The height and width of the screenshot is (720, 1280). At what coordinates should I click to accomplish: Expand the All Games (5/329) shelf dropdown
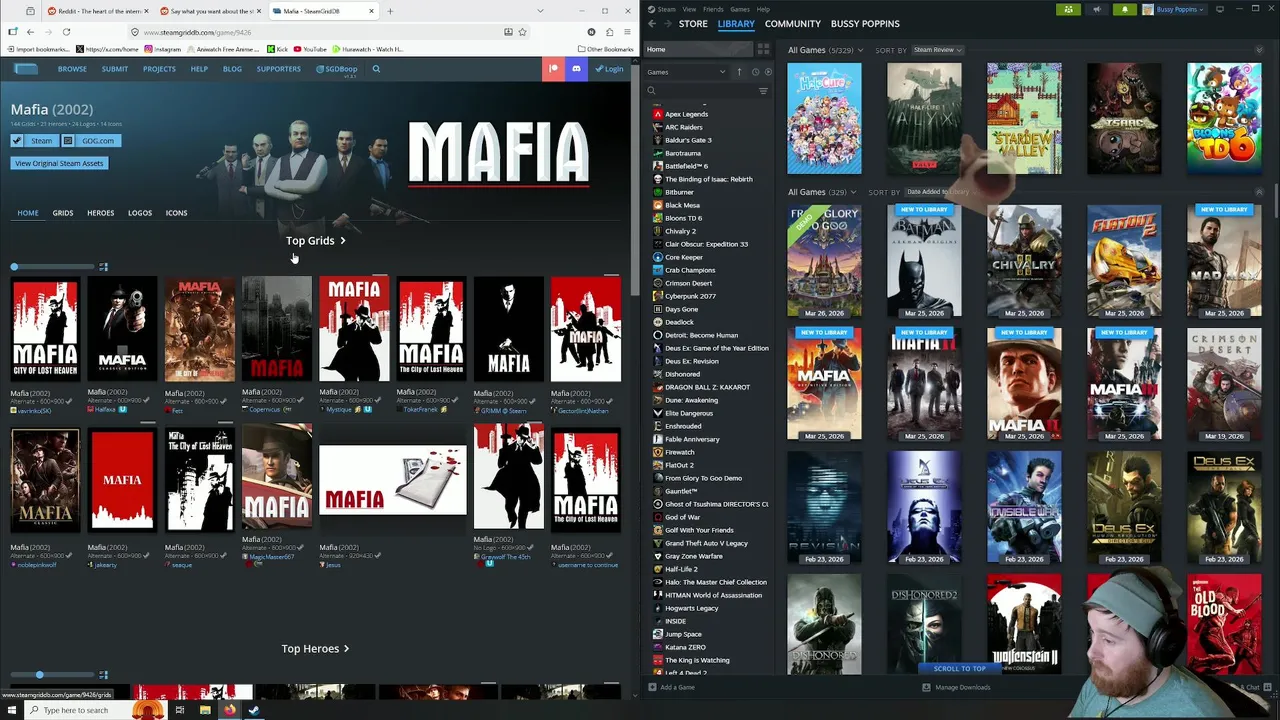coord(859,50)
